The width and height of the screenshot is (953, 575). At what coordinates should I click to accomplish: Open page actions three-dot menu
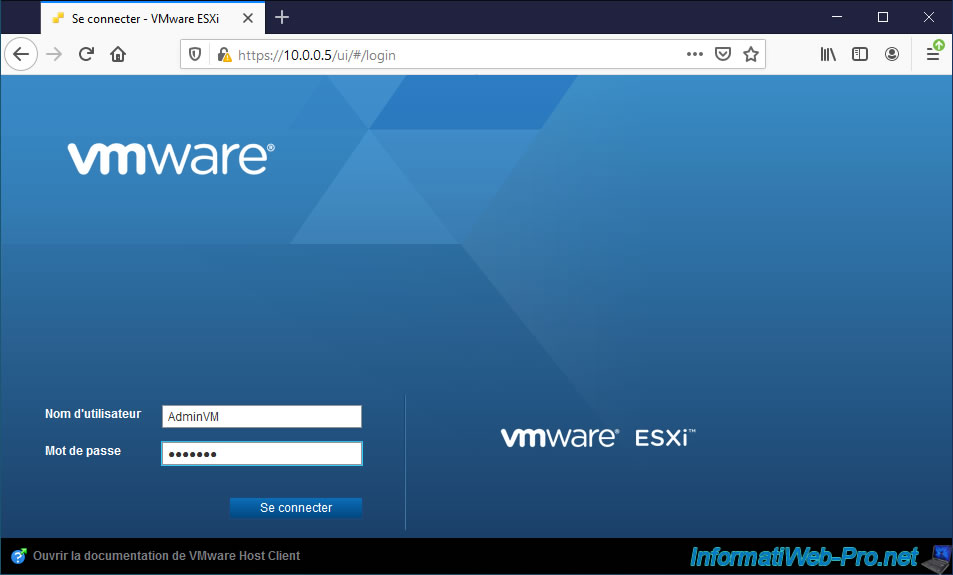coord(694,55)
